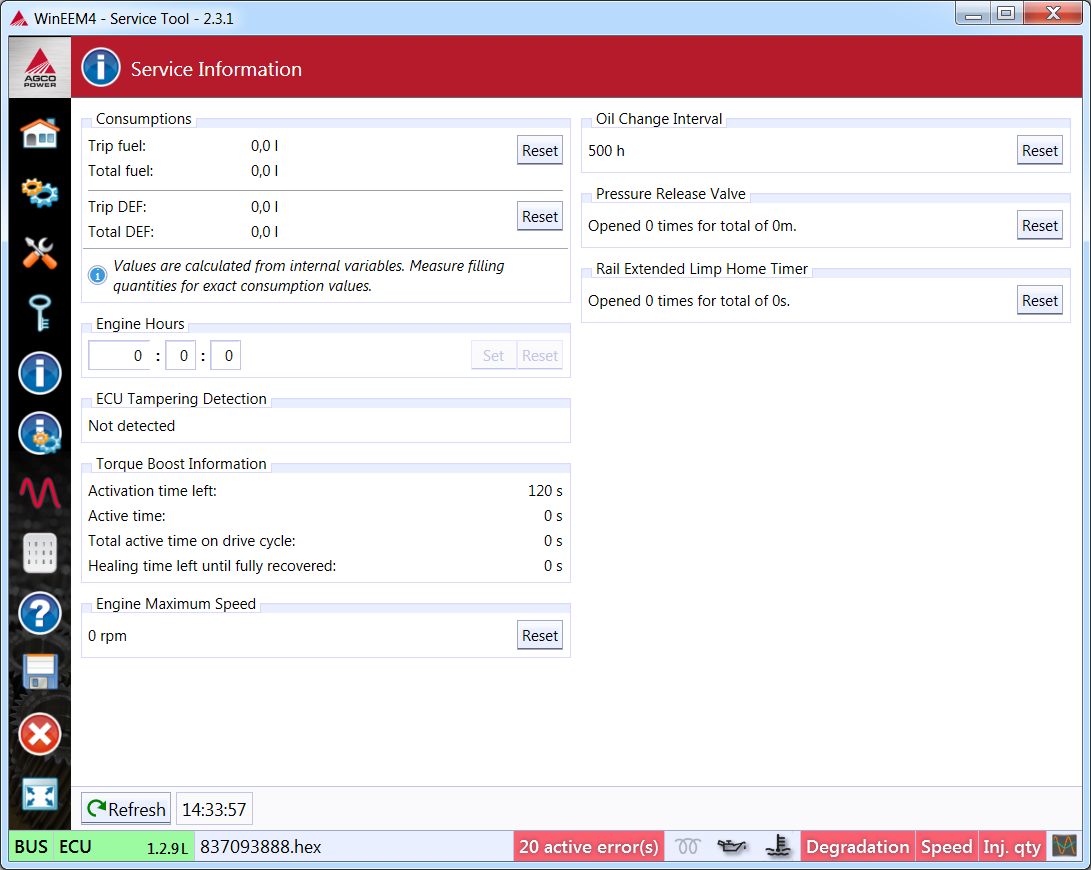Image resolution: width=1091 pixels, height=870 pixels.
Task: Reset the trip fuel consumption
Action: click(540, 151)
